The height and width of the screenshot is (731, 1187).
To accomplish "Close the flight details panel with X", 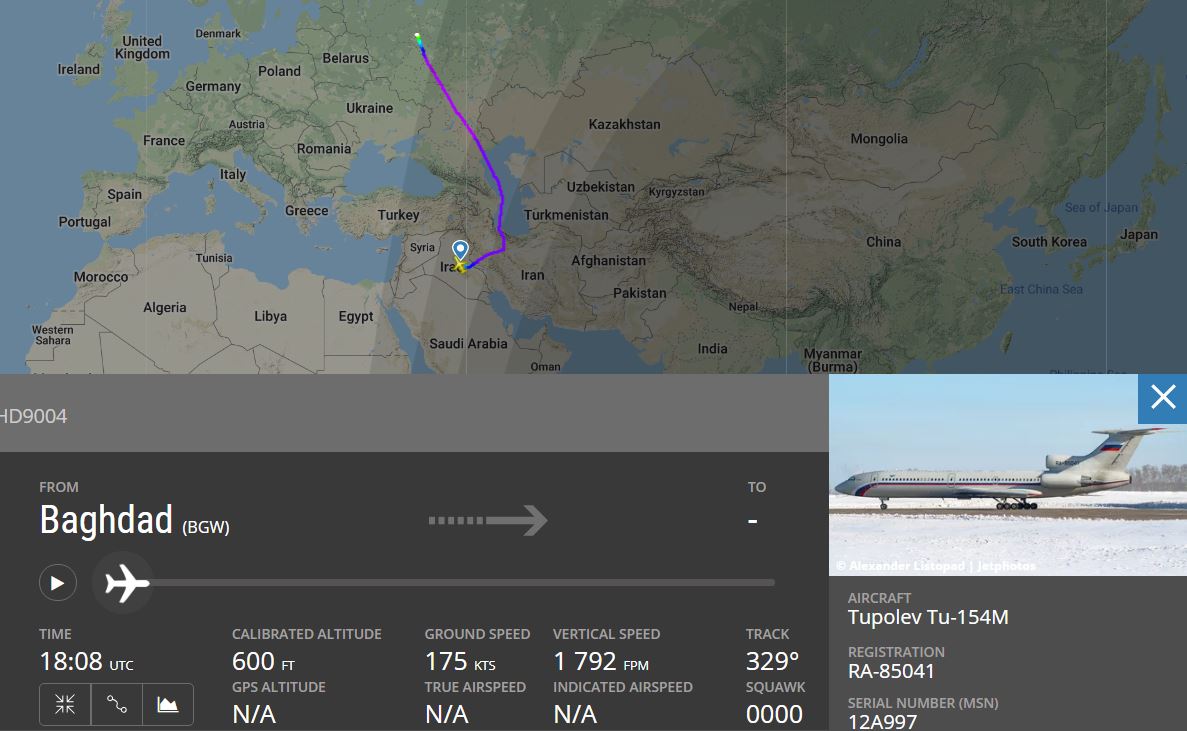I will click(x=1162, y=398).
